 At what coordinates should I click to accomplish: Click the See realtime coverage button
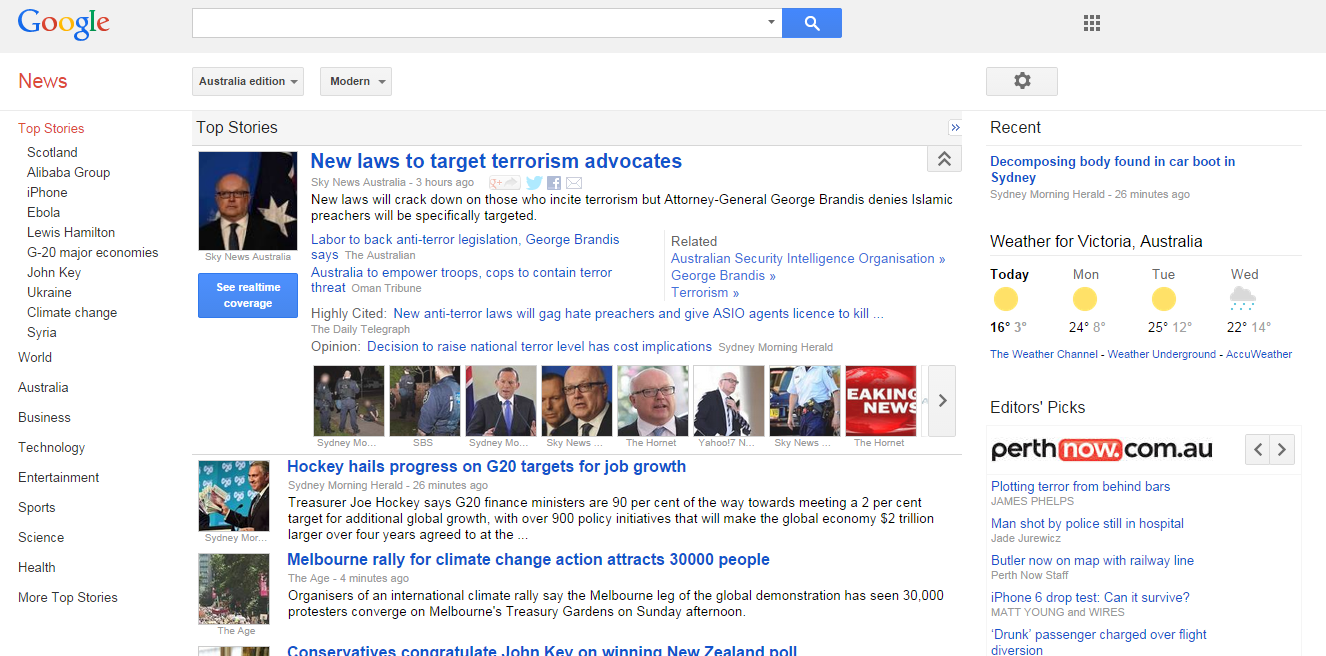(248, 295)
